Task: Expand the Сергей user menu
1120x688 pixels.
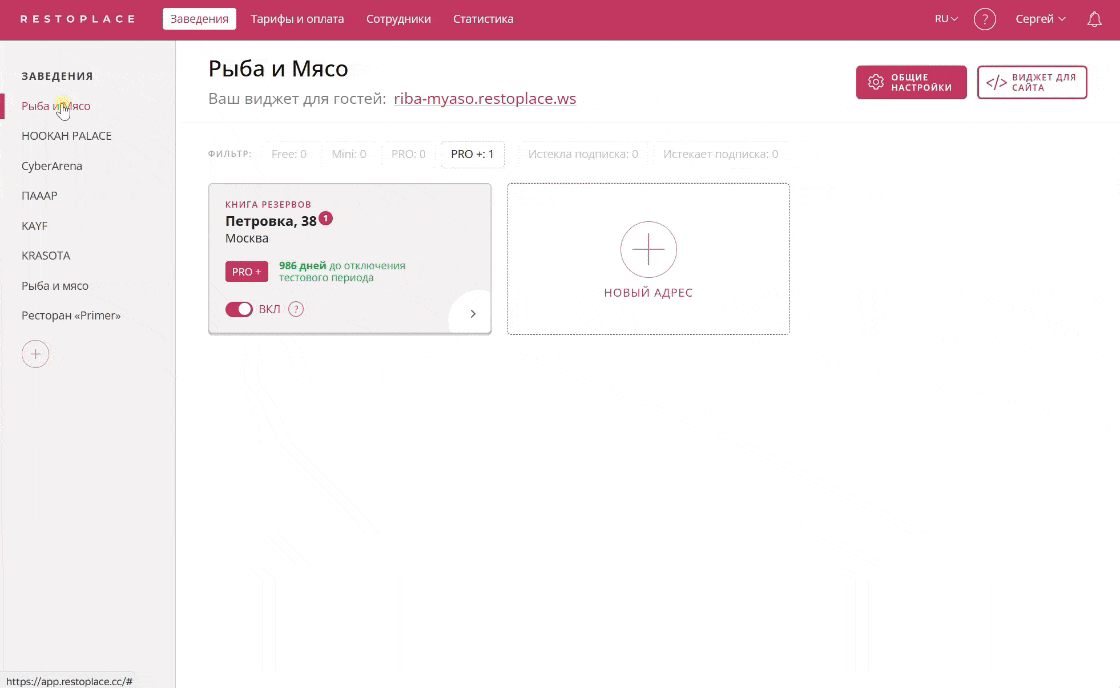Action: (x=1040, y=19)
